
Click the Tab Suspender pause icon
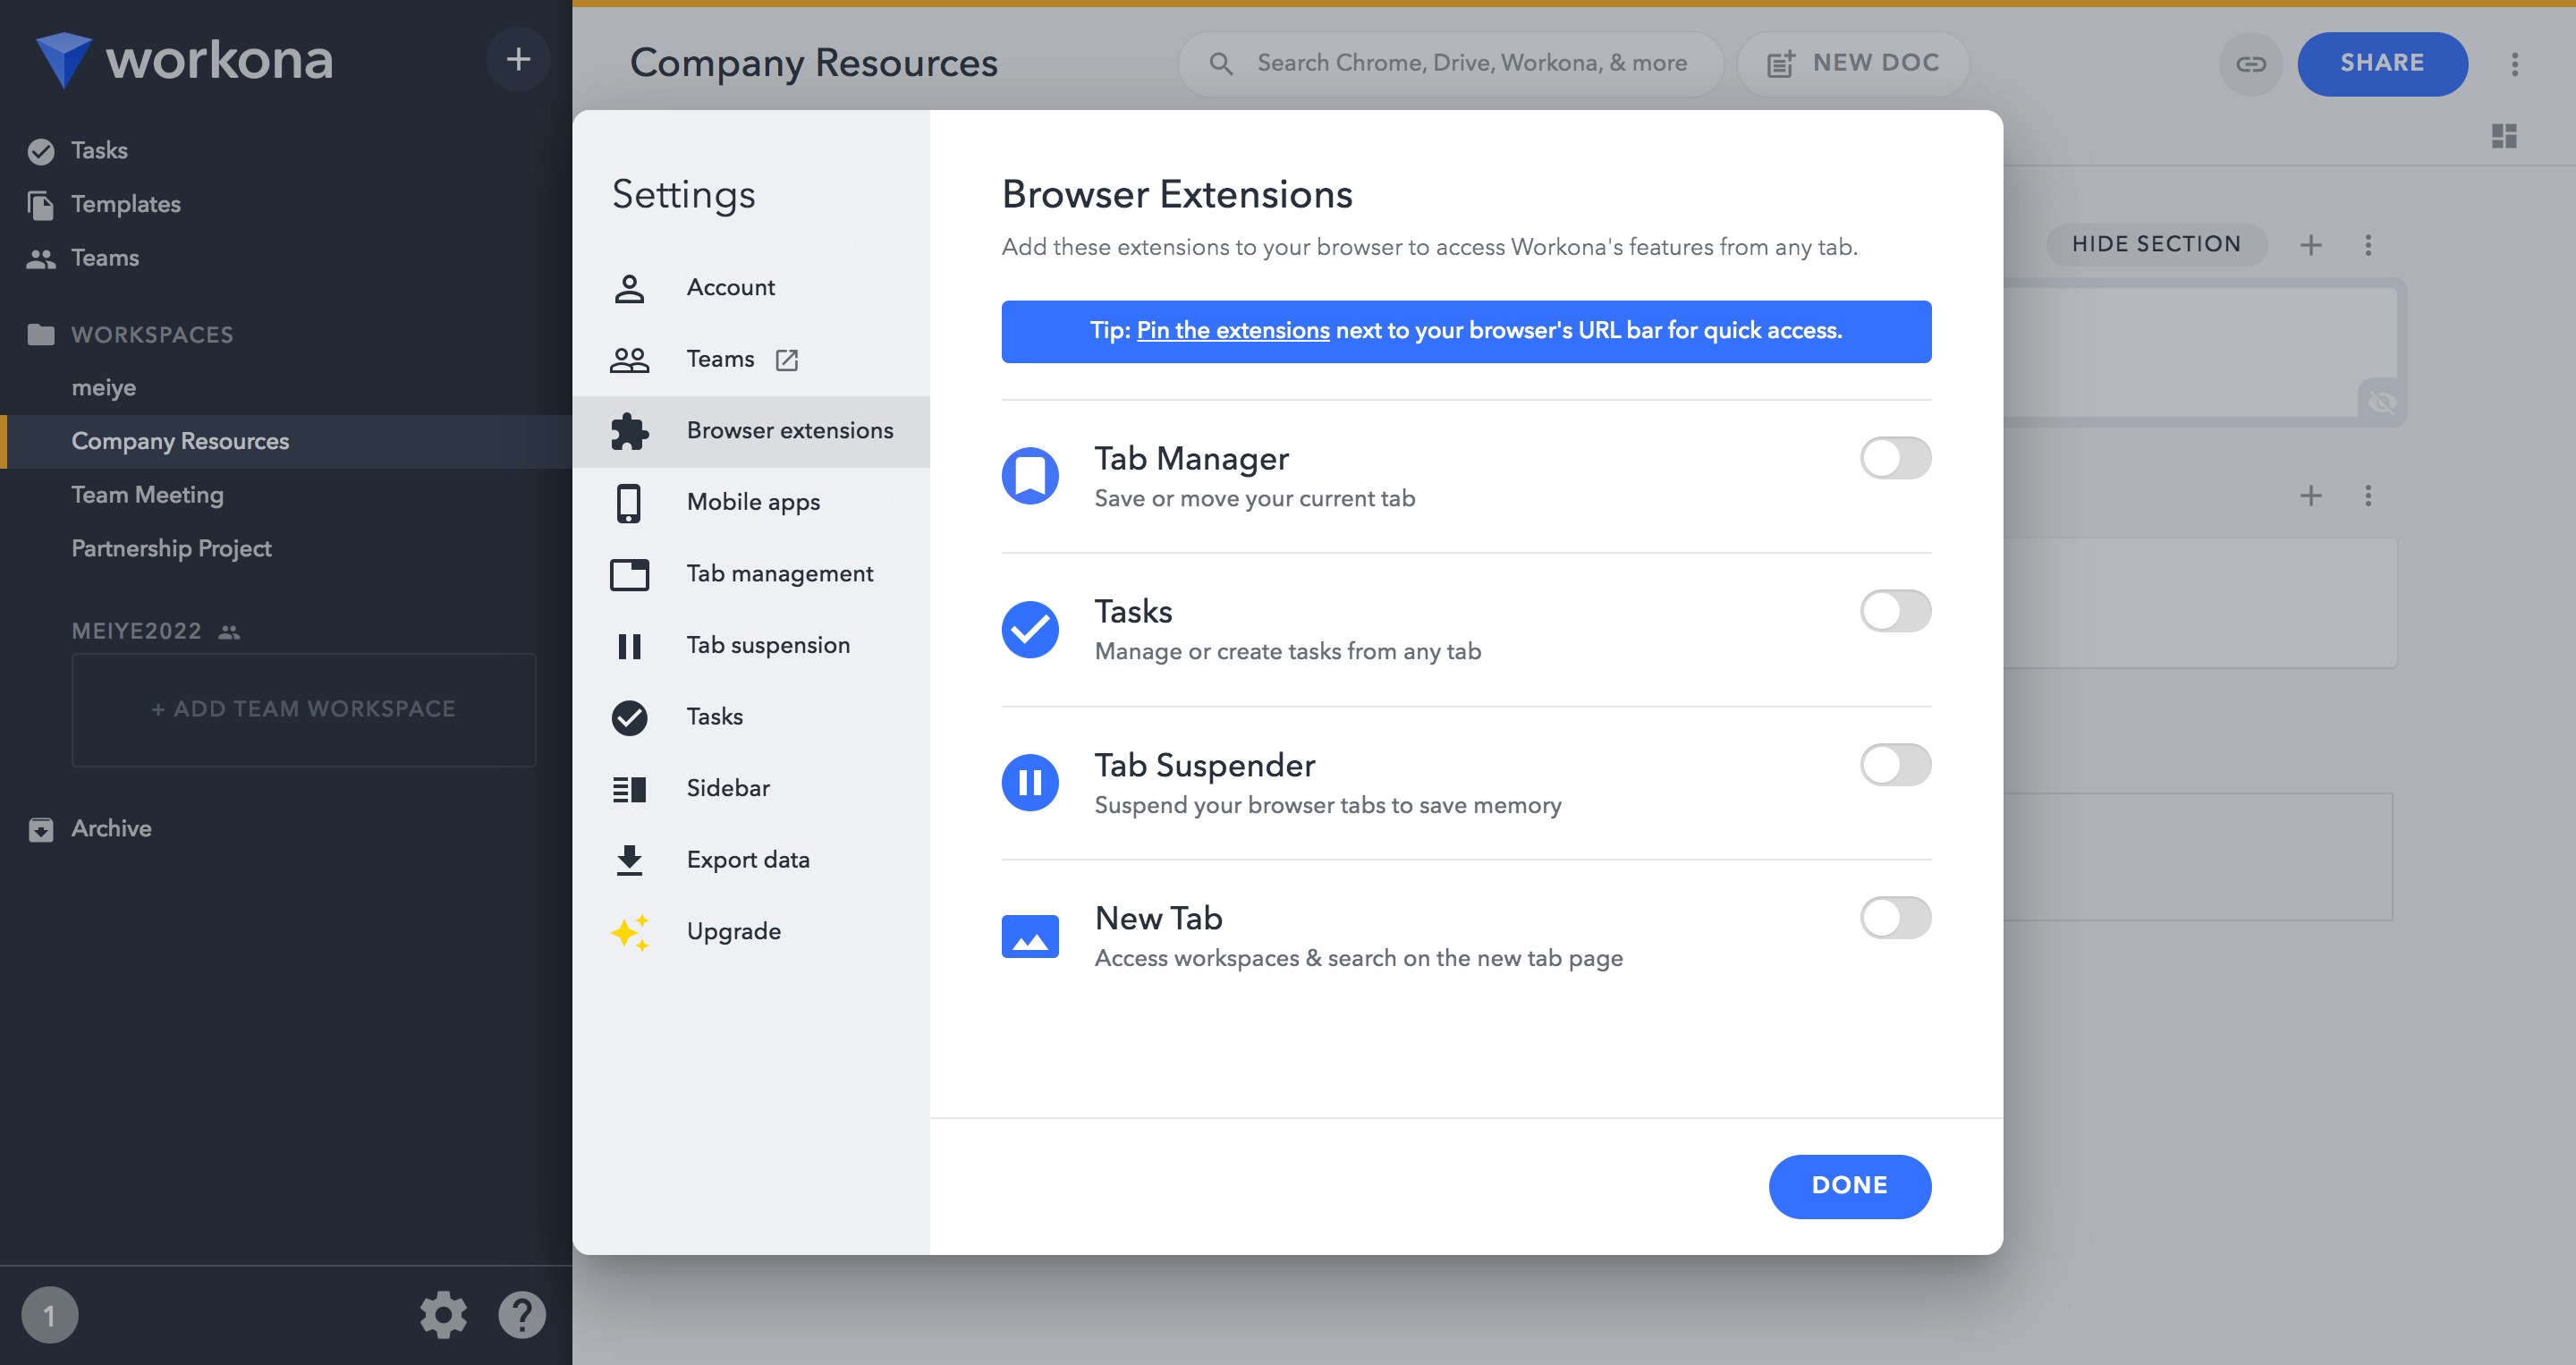coord(1030,782)
